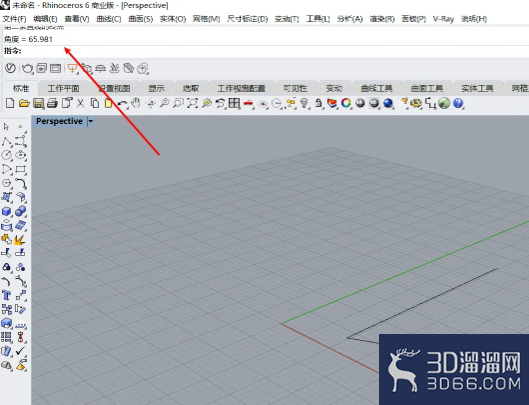Click the orange Explode tool

[x=19, y=240]
